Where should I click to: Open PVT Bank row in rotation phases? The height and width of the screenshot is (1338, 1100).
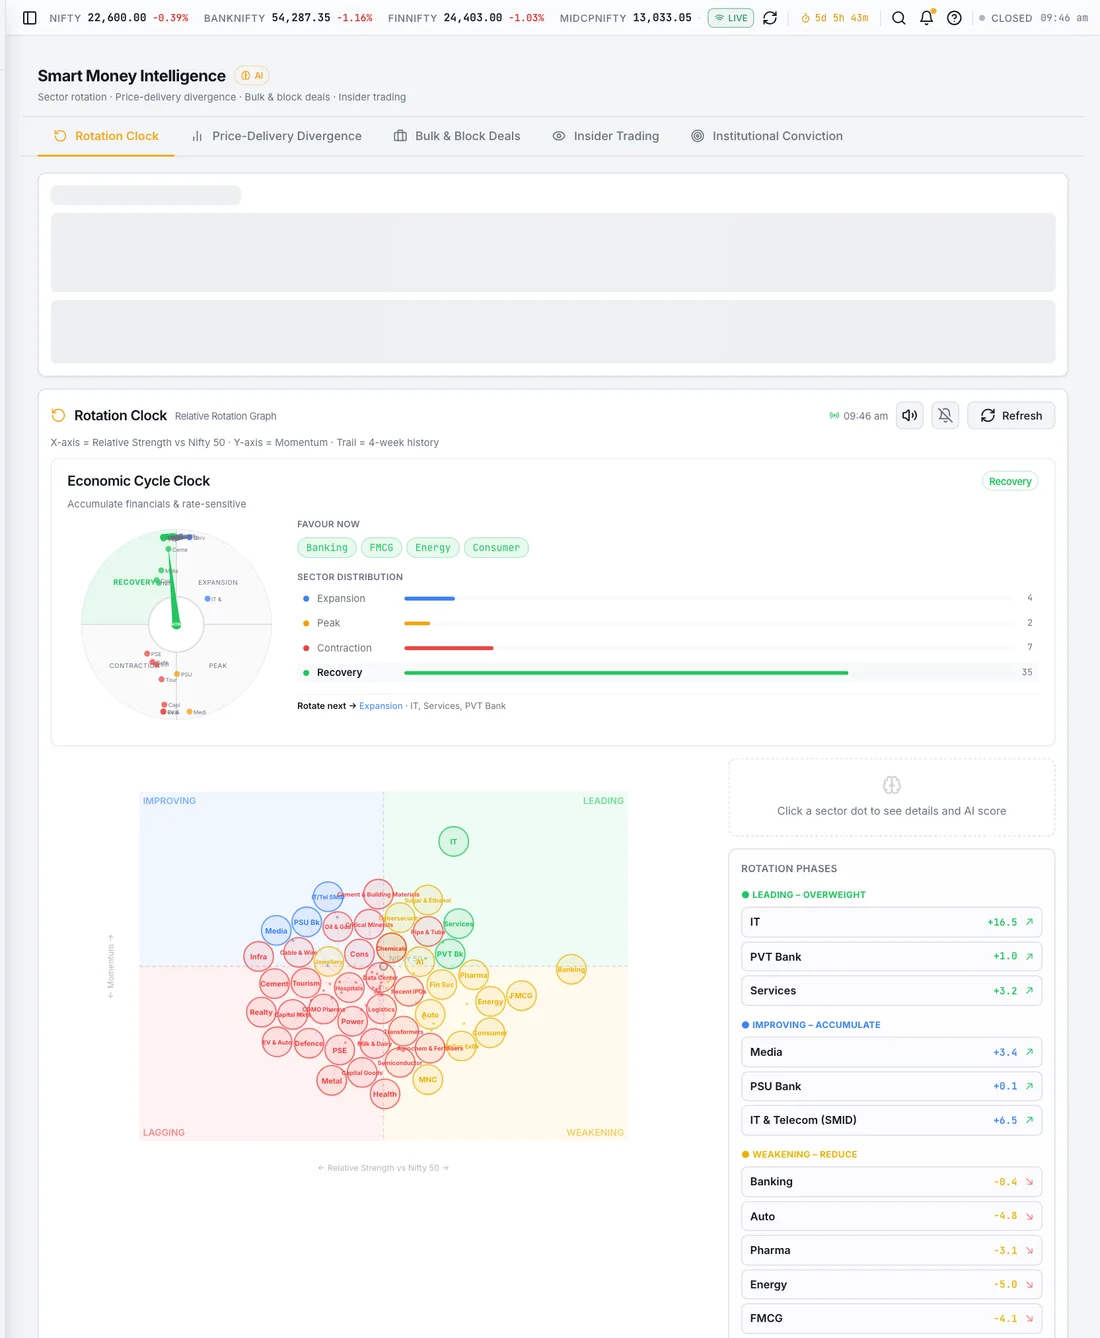891,957
